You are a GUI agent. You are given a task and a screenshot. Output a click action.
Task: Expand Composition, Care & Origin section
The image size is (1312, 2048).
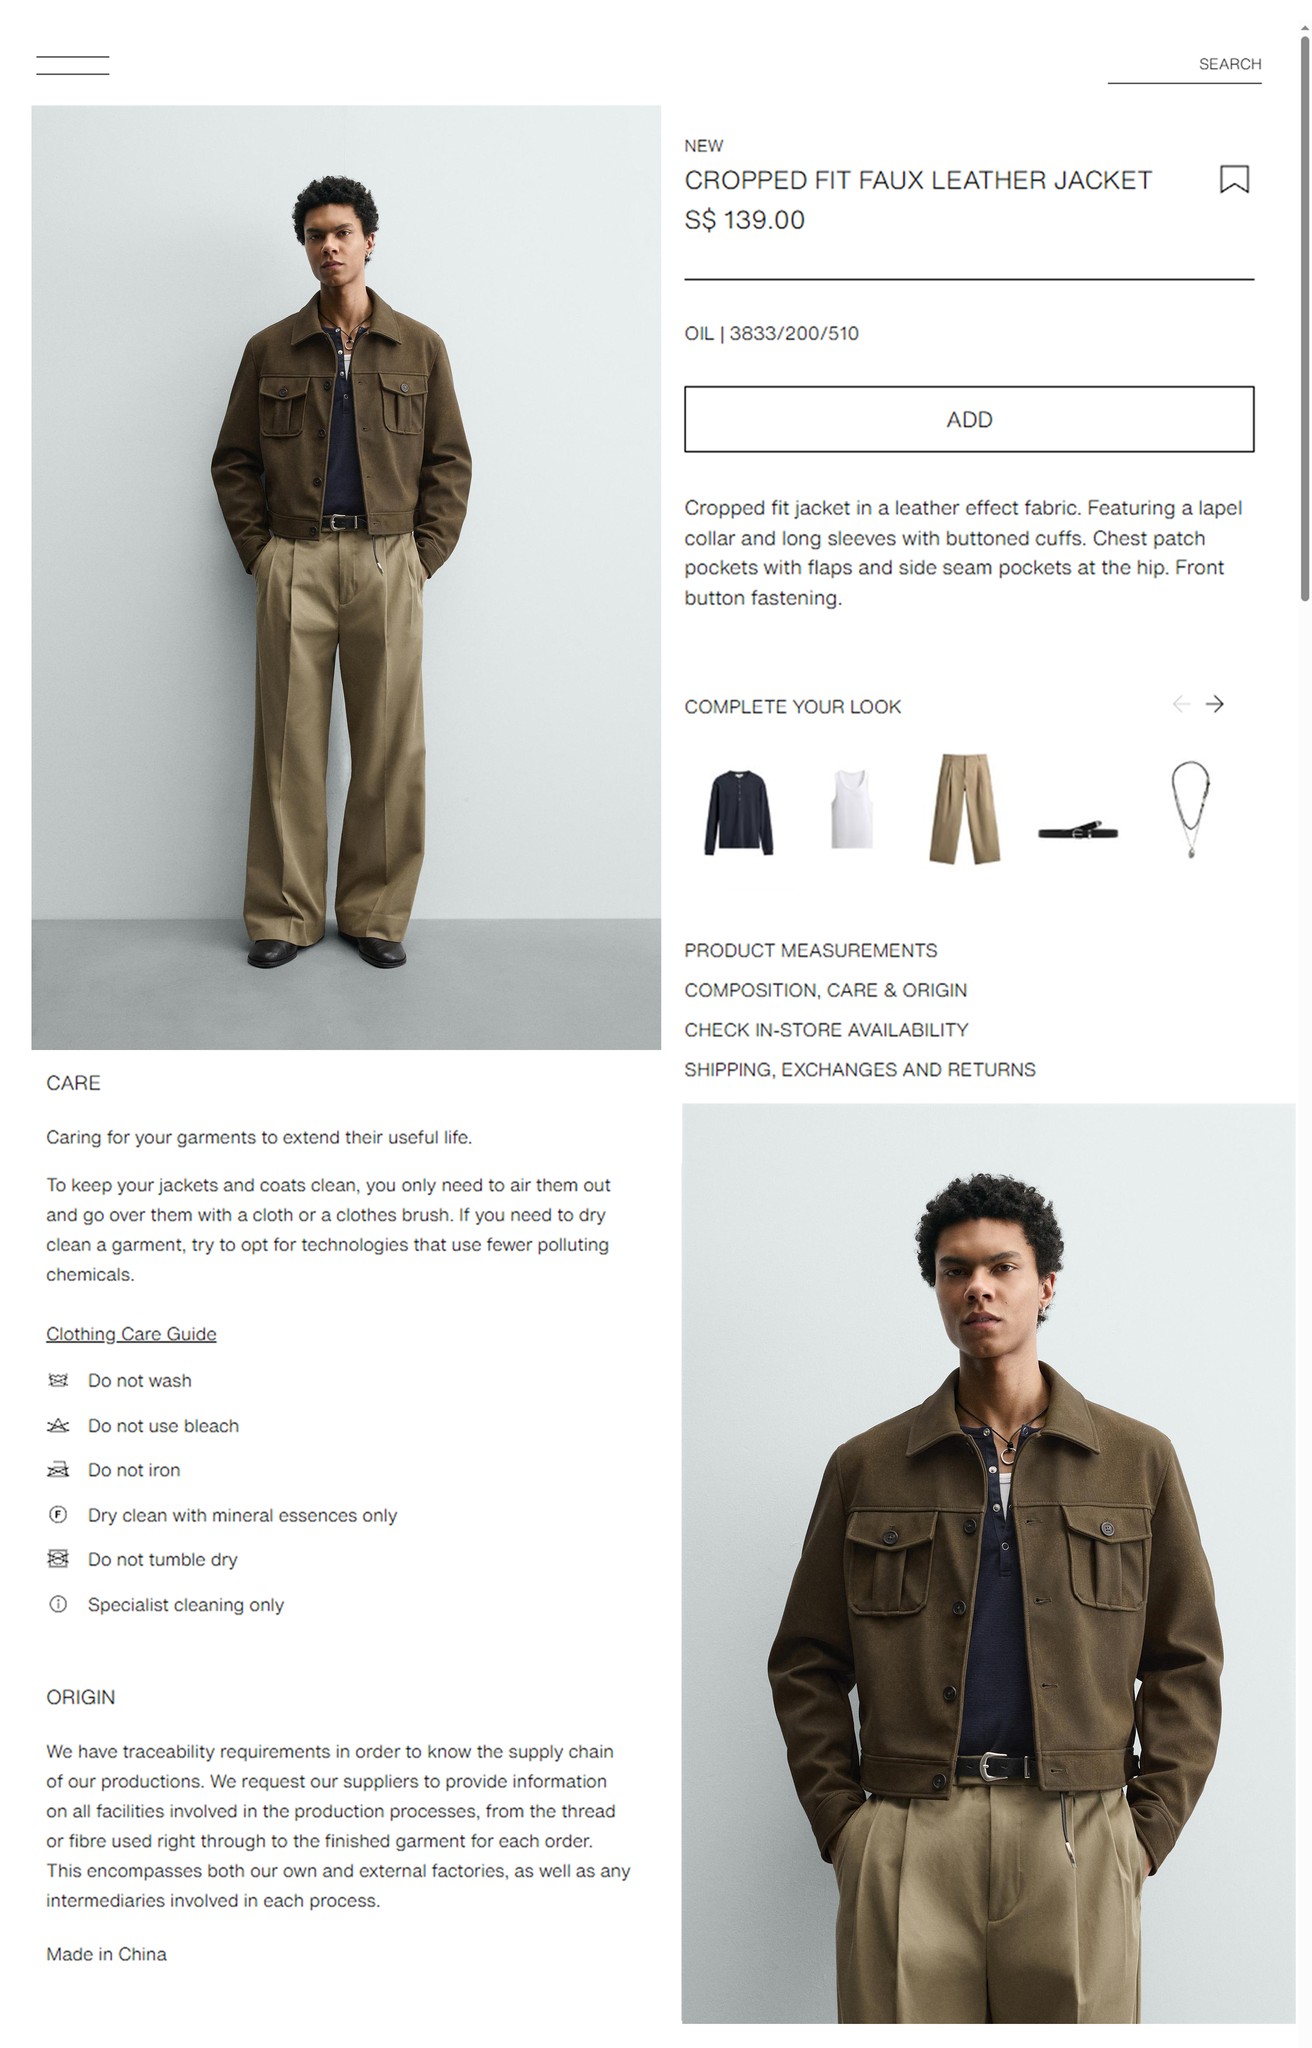pyautogui.click(x=825, y=990)
